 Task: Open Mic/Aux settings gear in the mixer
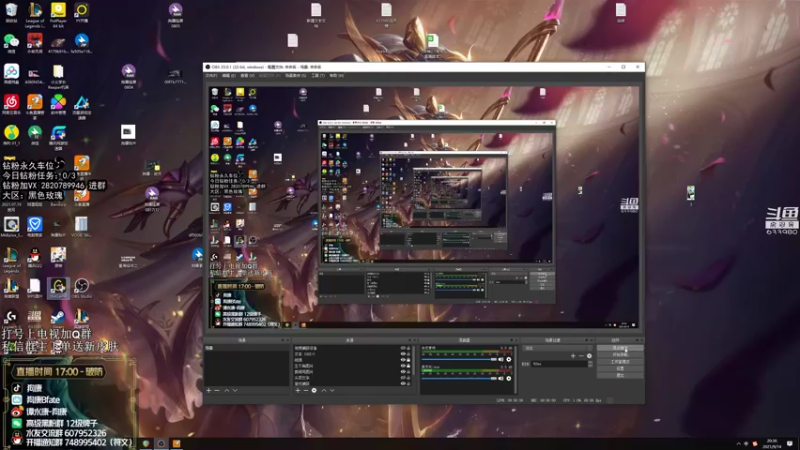coord(509,378)
